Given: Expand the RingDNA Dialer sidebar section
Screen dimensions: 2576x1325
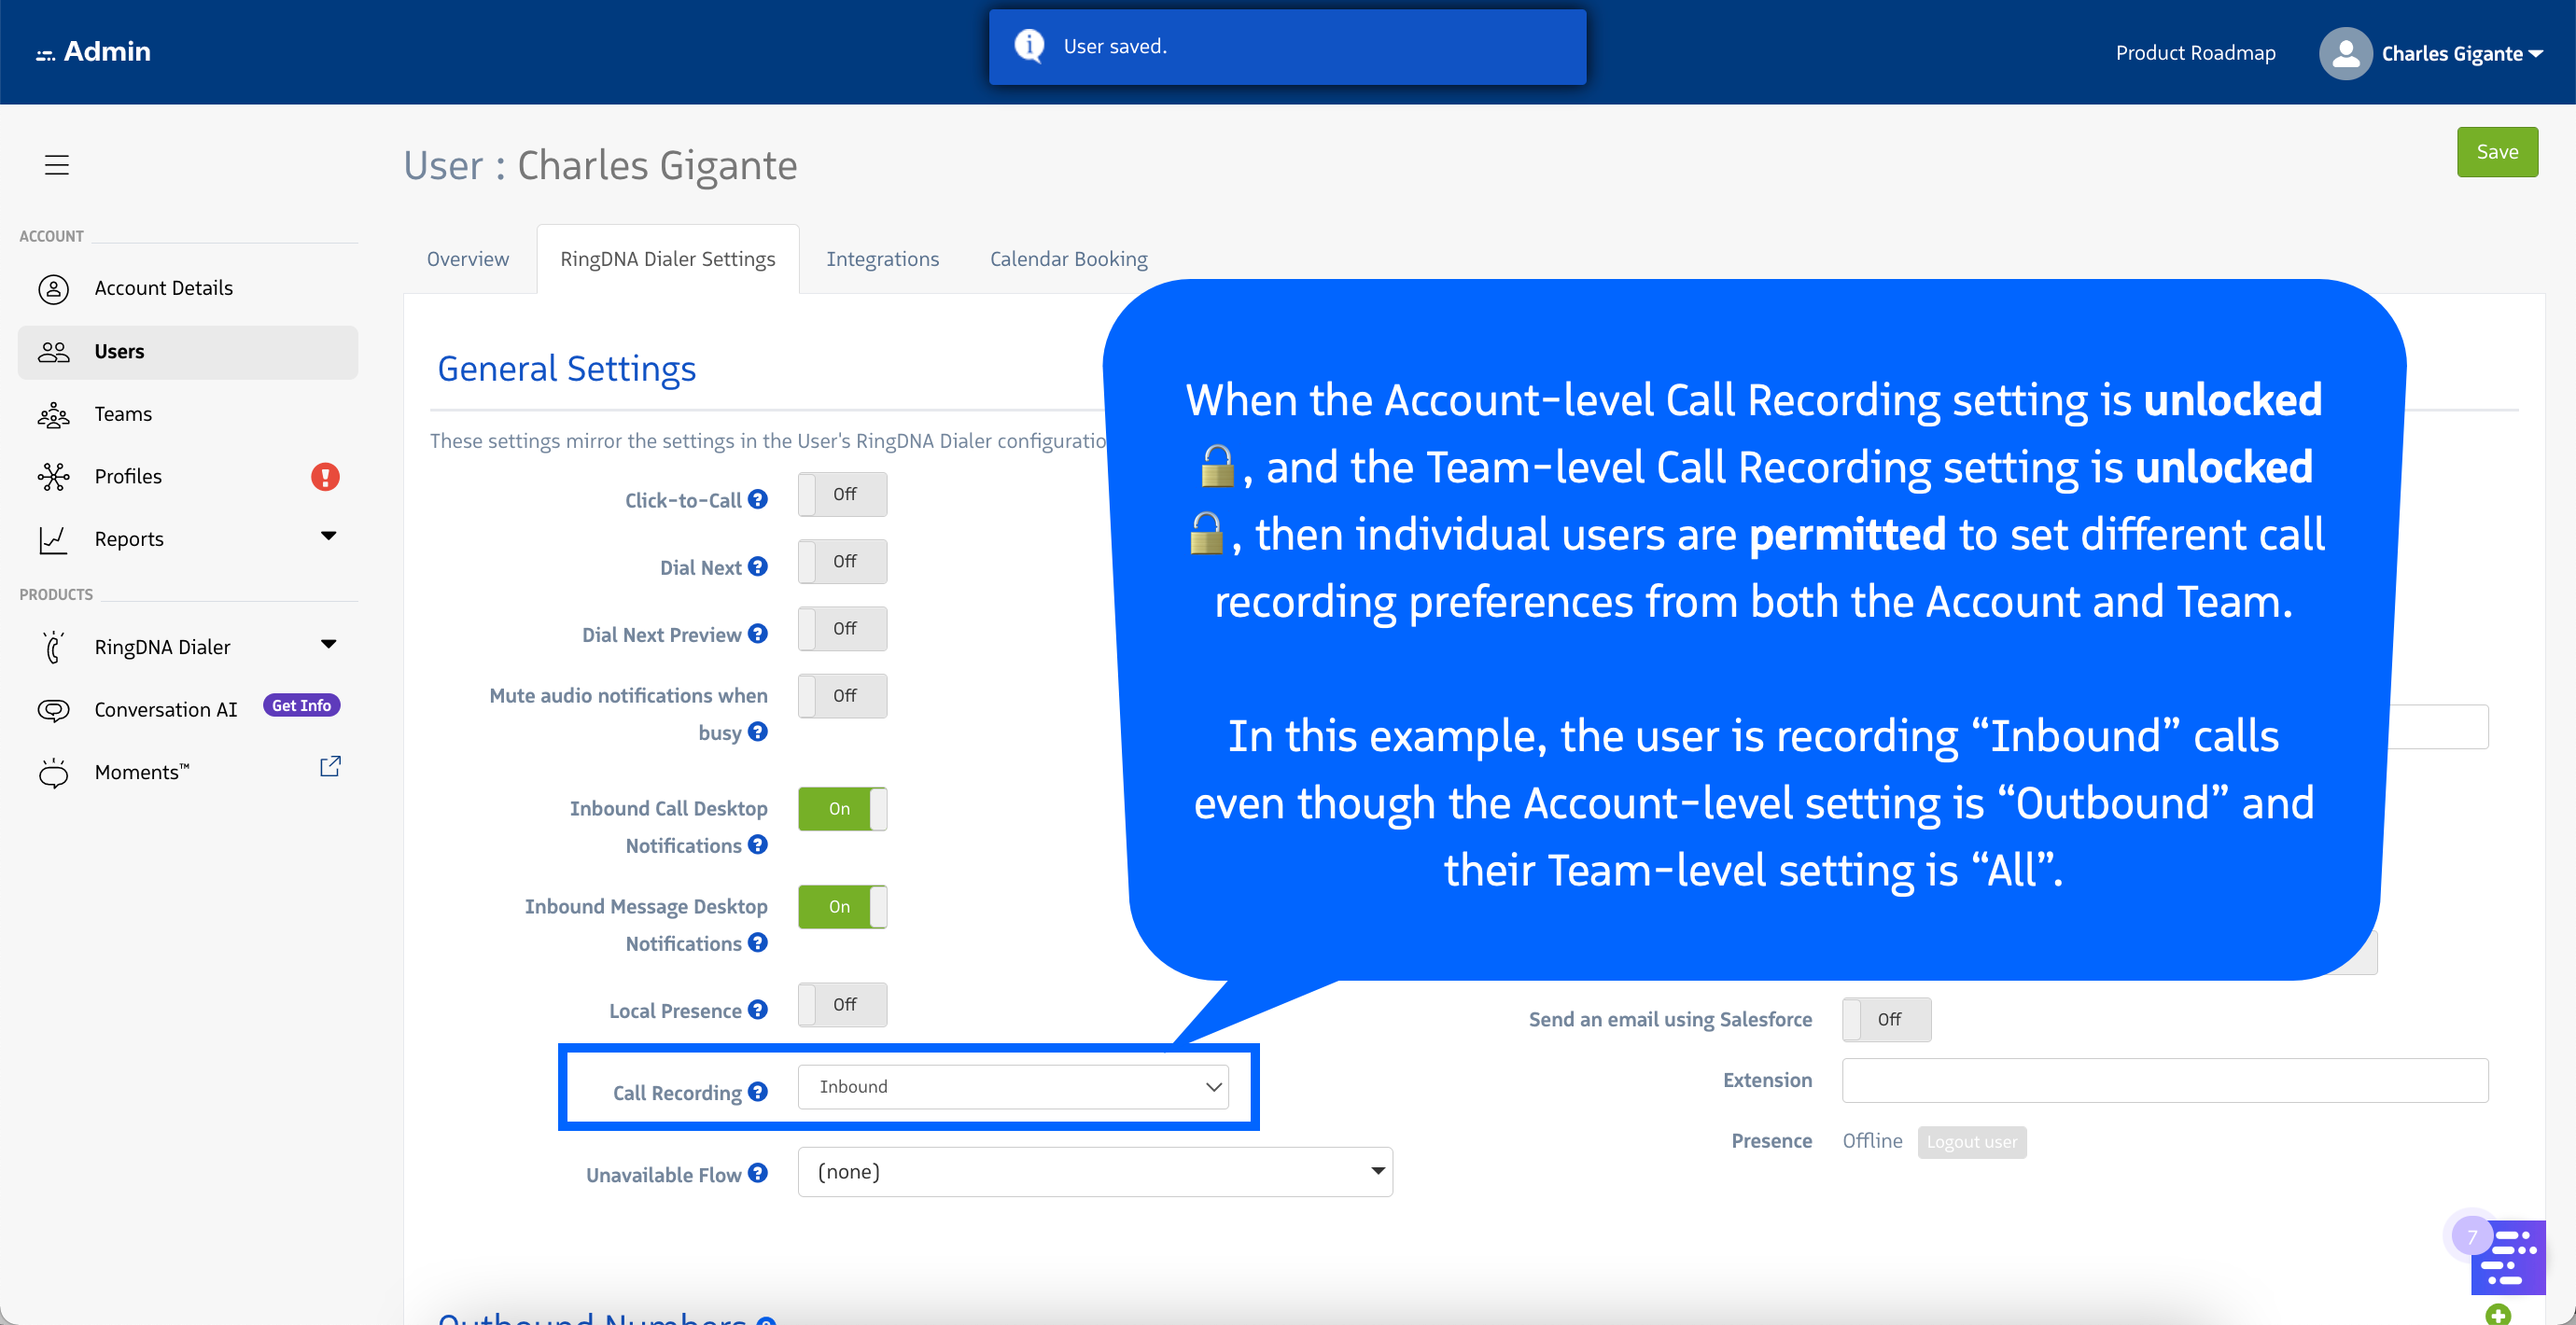Looking at the screenshot, I should point(328,645).
